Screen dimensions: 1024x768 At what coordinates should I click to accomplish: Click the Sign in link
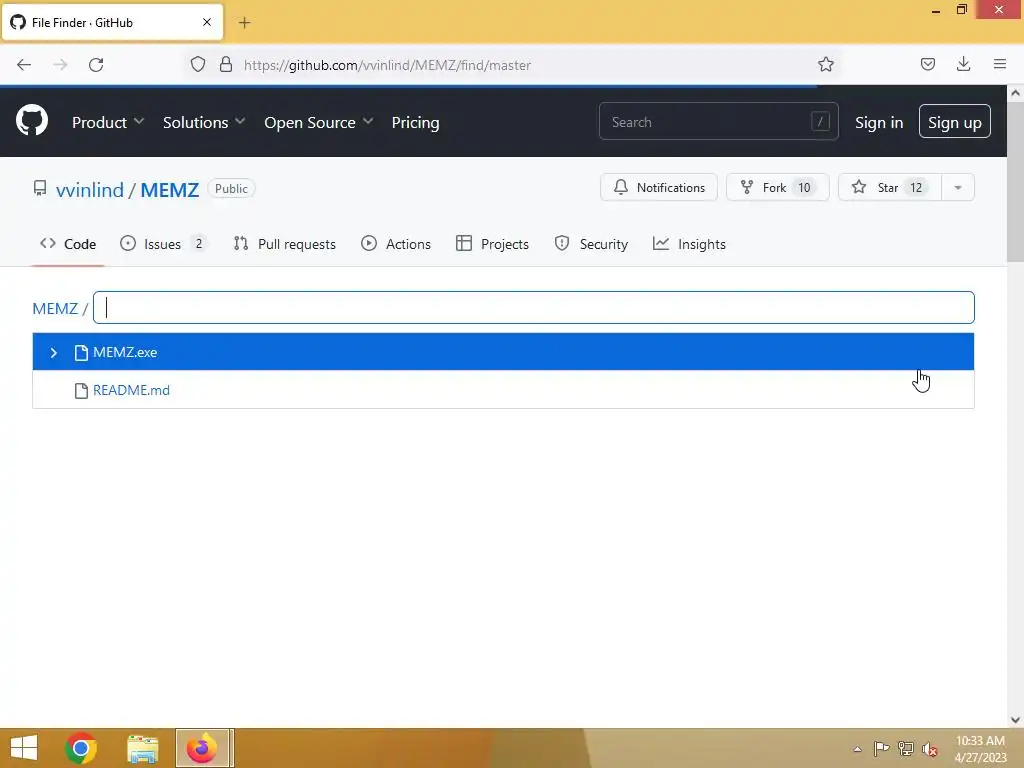coord(879,122)
